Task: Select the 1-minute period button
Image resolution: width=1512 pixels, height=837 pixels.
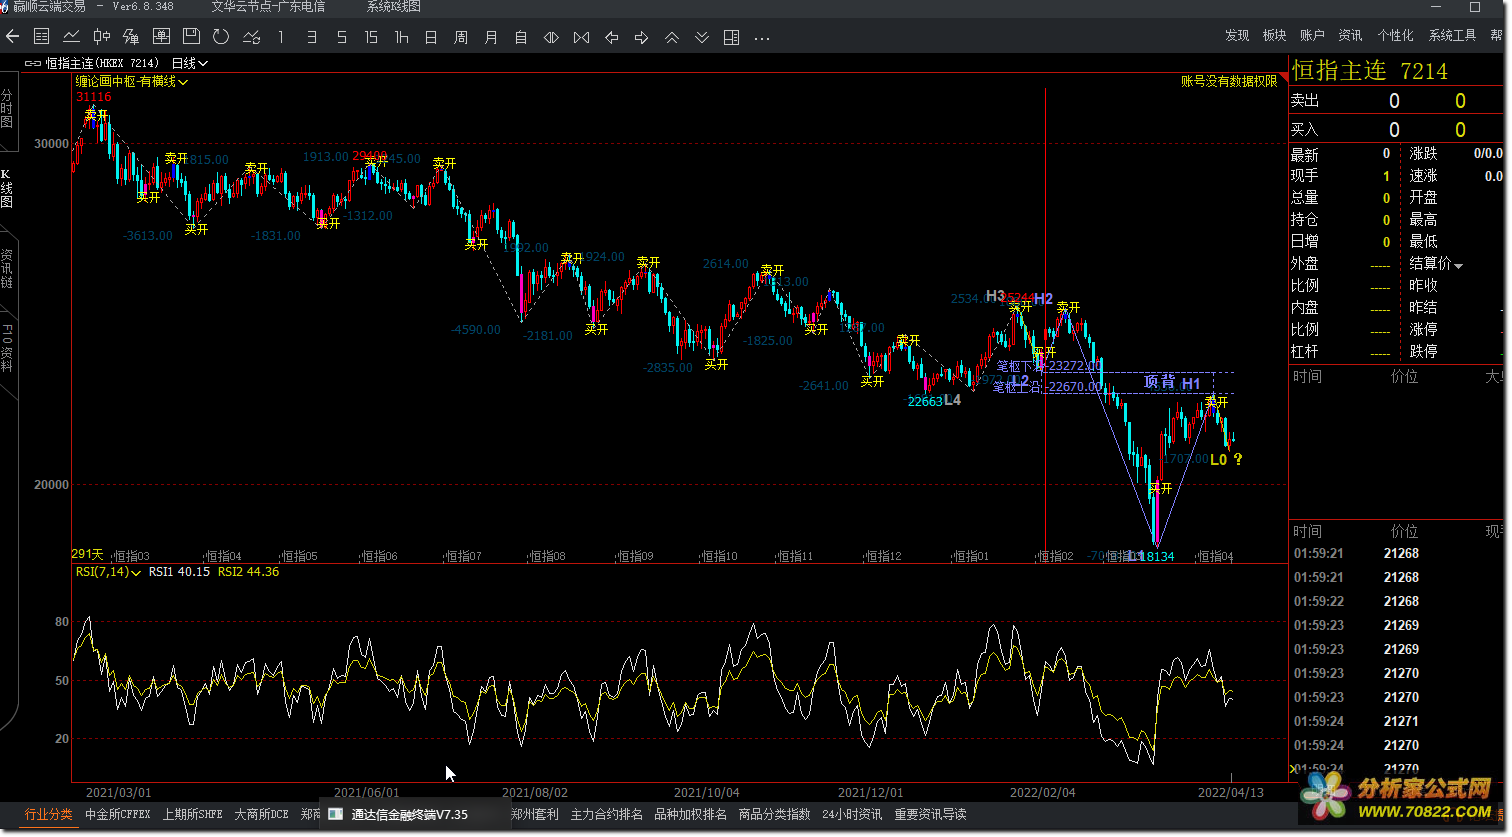Action: click(x=281, y=37)
